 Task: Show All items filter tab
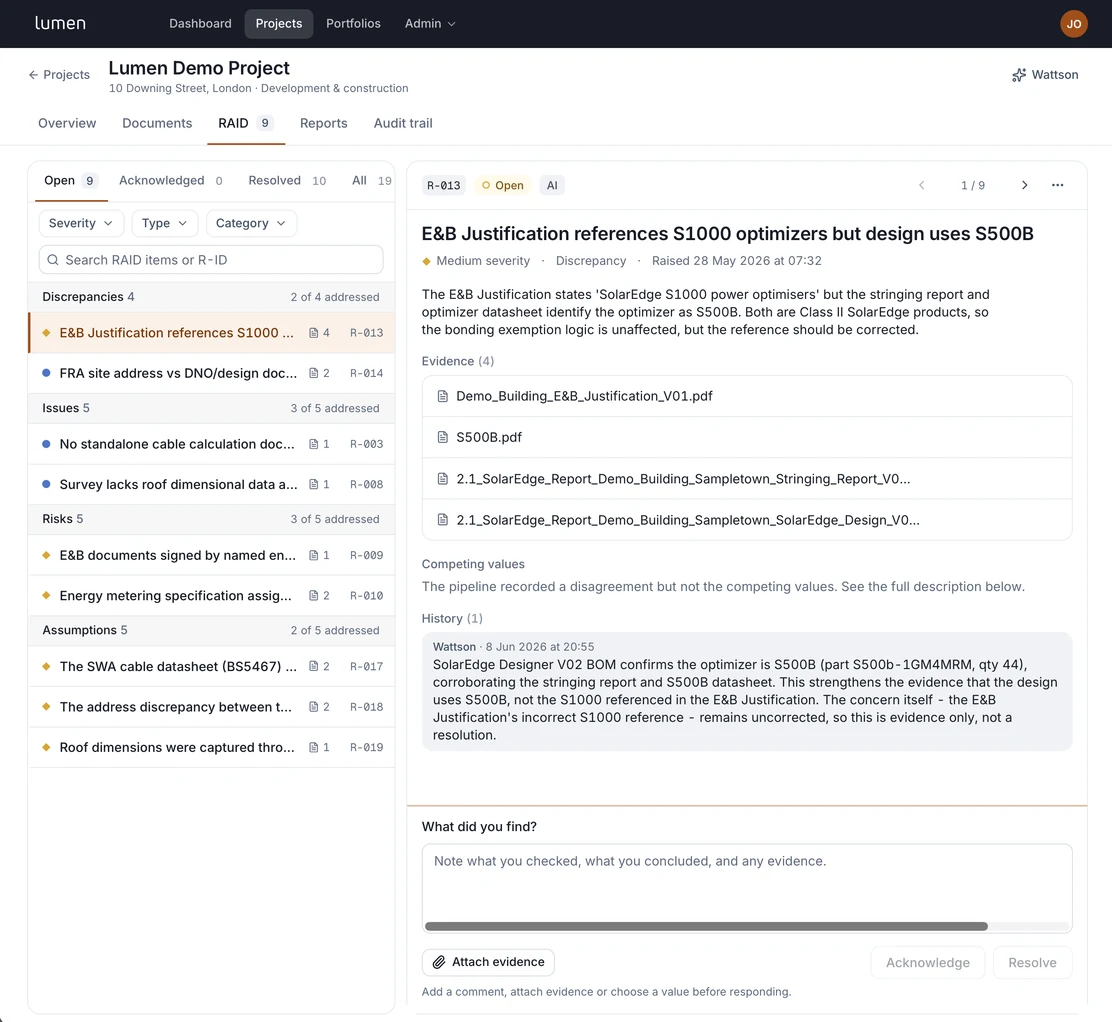point(371,180)
